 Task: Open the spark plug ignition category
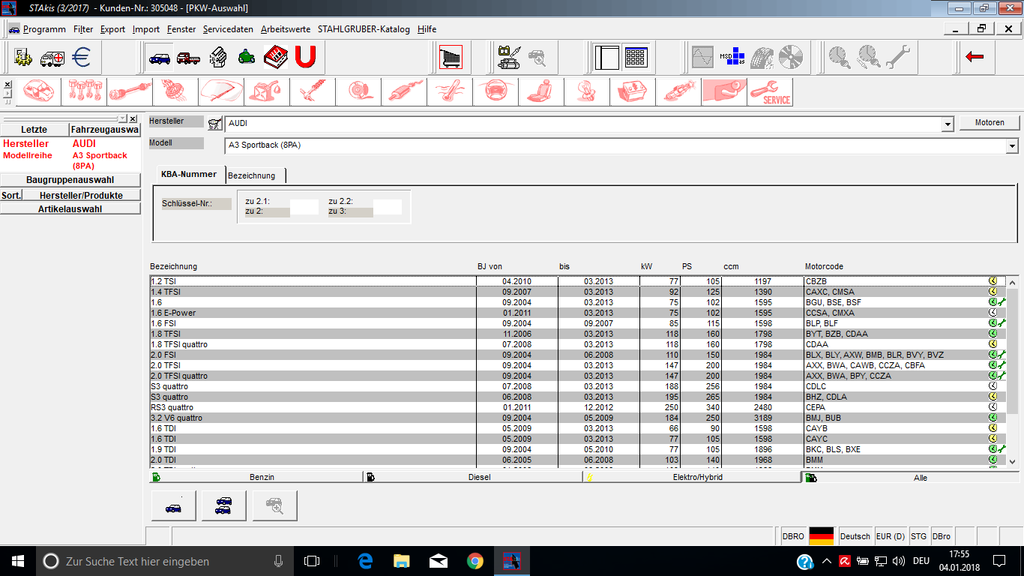click(679, 91)
